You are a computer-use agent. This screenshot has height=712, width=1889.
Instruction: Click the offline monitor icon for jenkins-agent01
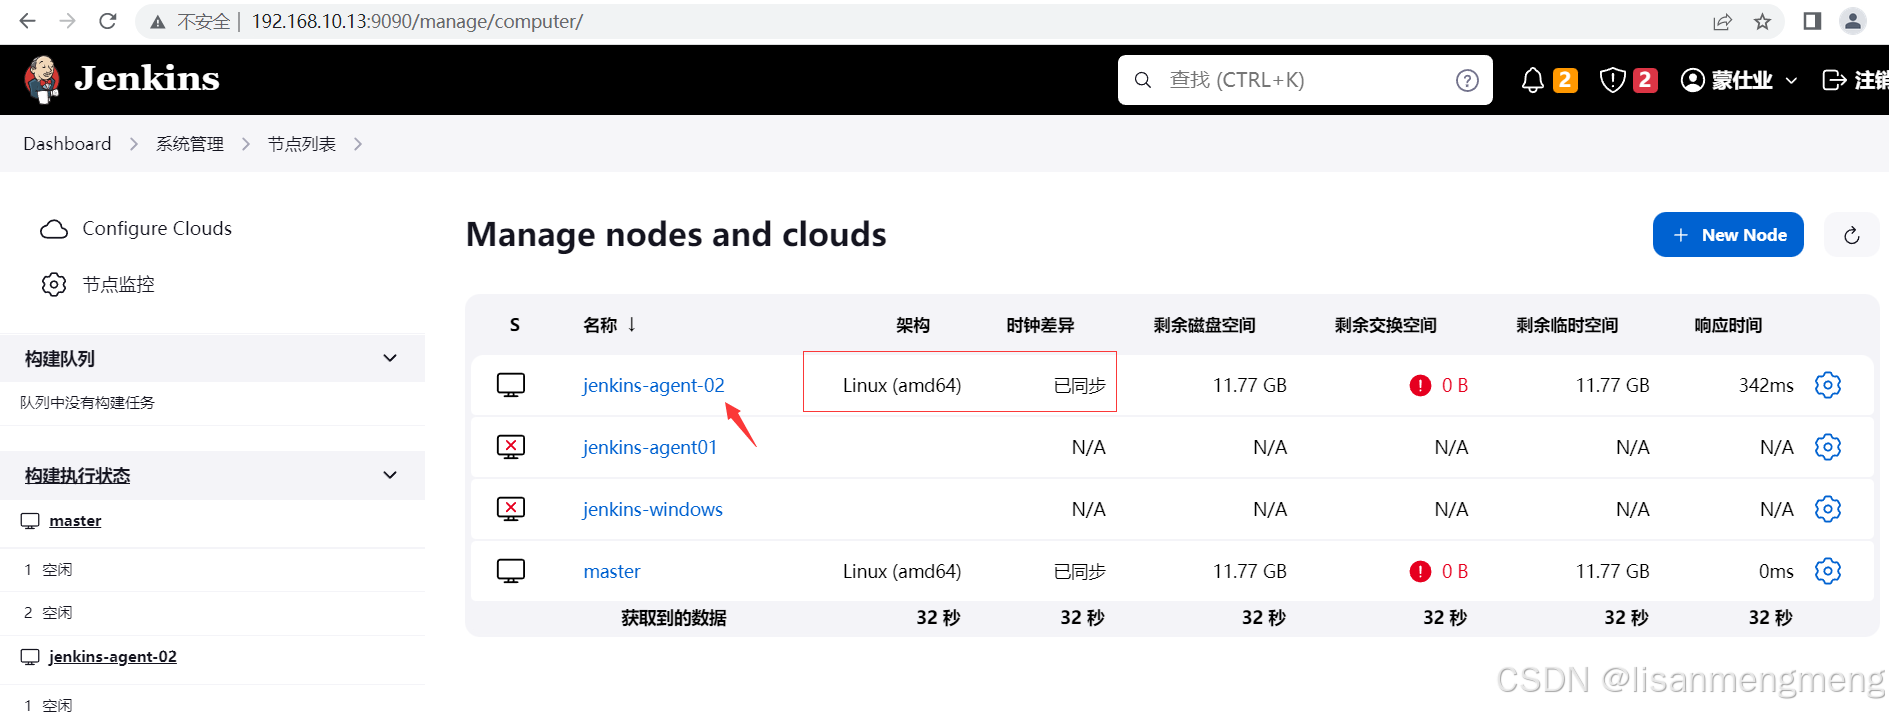[x=511, y=447]
